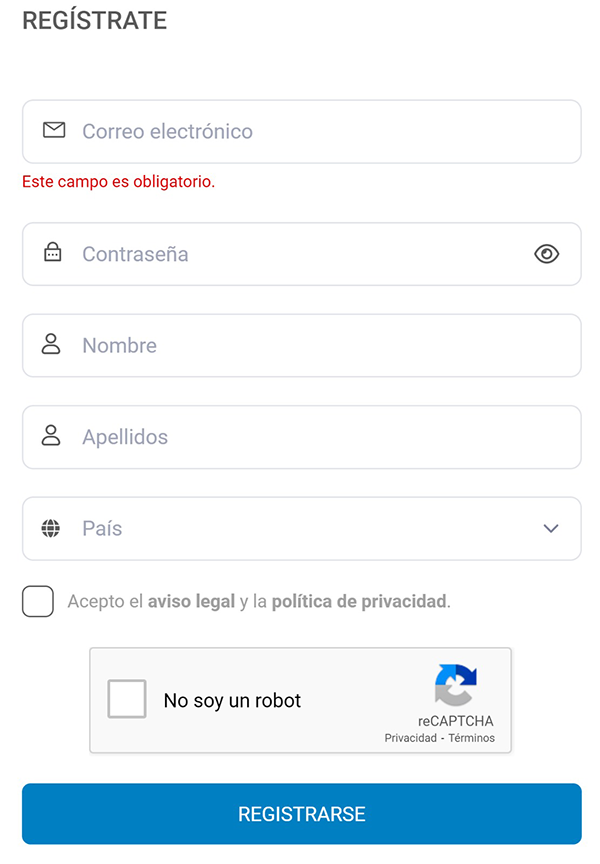Expand the country selector chevron

549,528
